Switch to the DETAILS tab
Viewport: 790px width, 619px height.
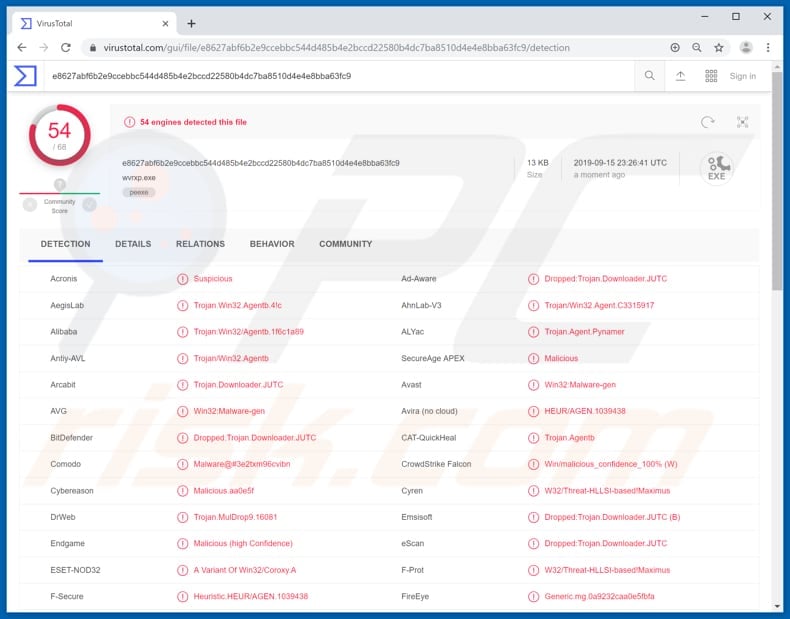point(133,244)
